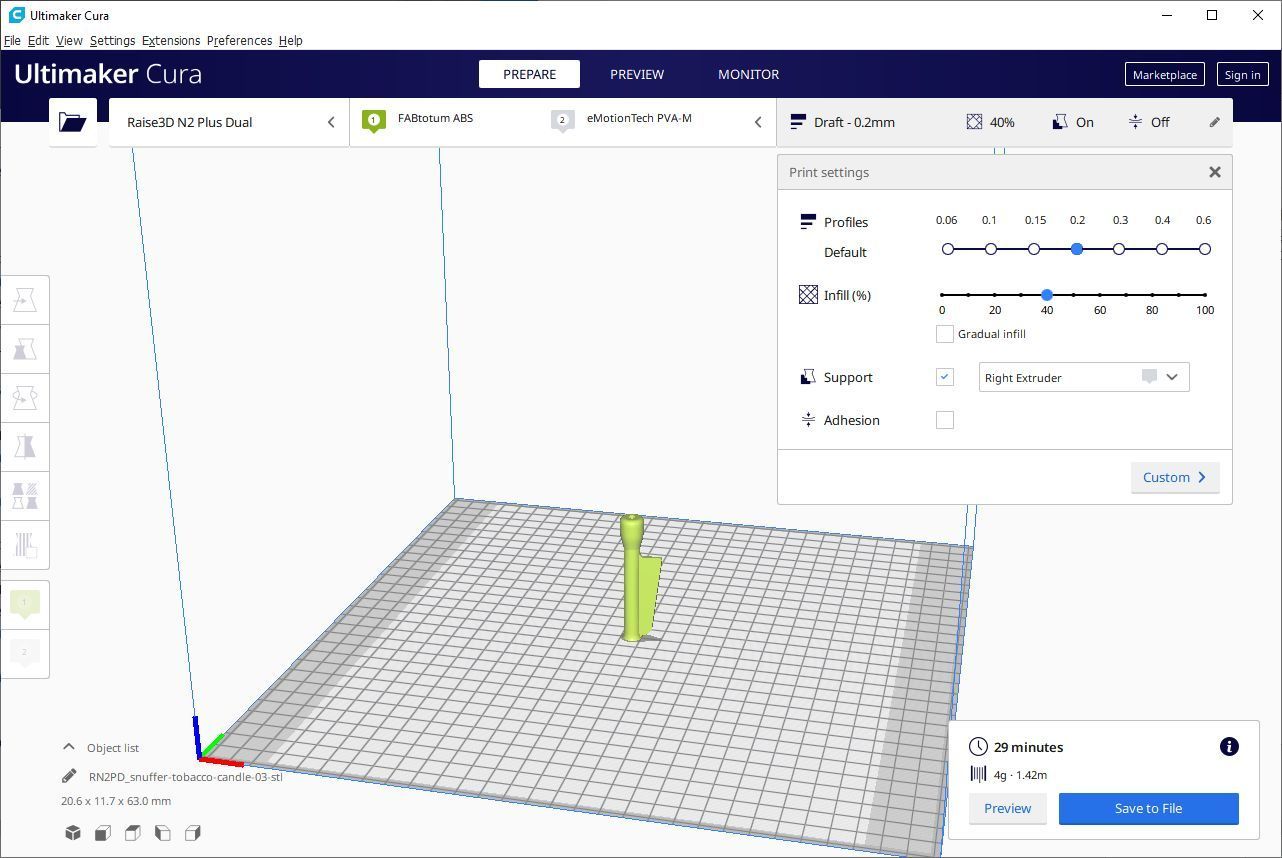Open the Settings menu
This screenshot has width=1282, height=858.
[x=112, y=41]
